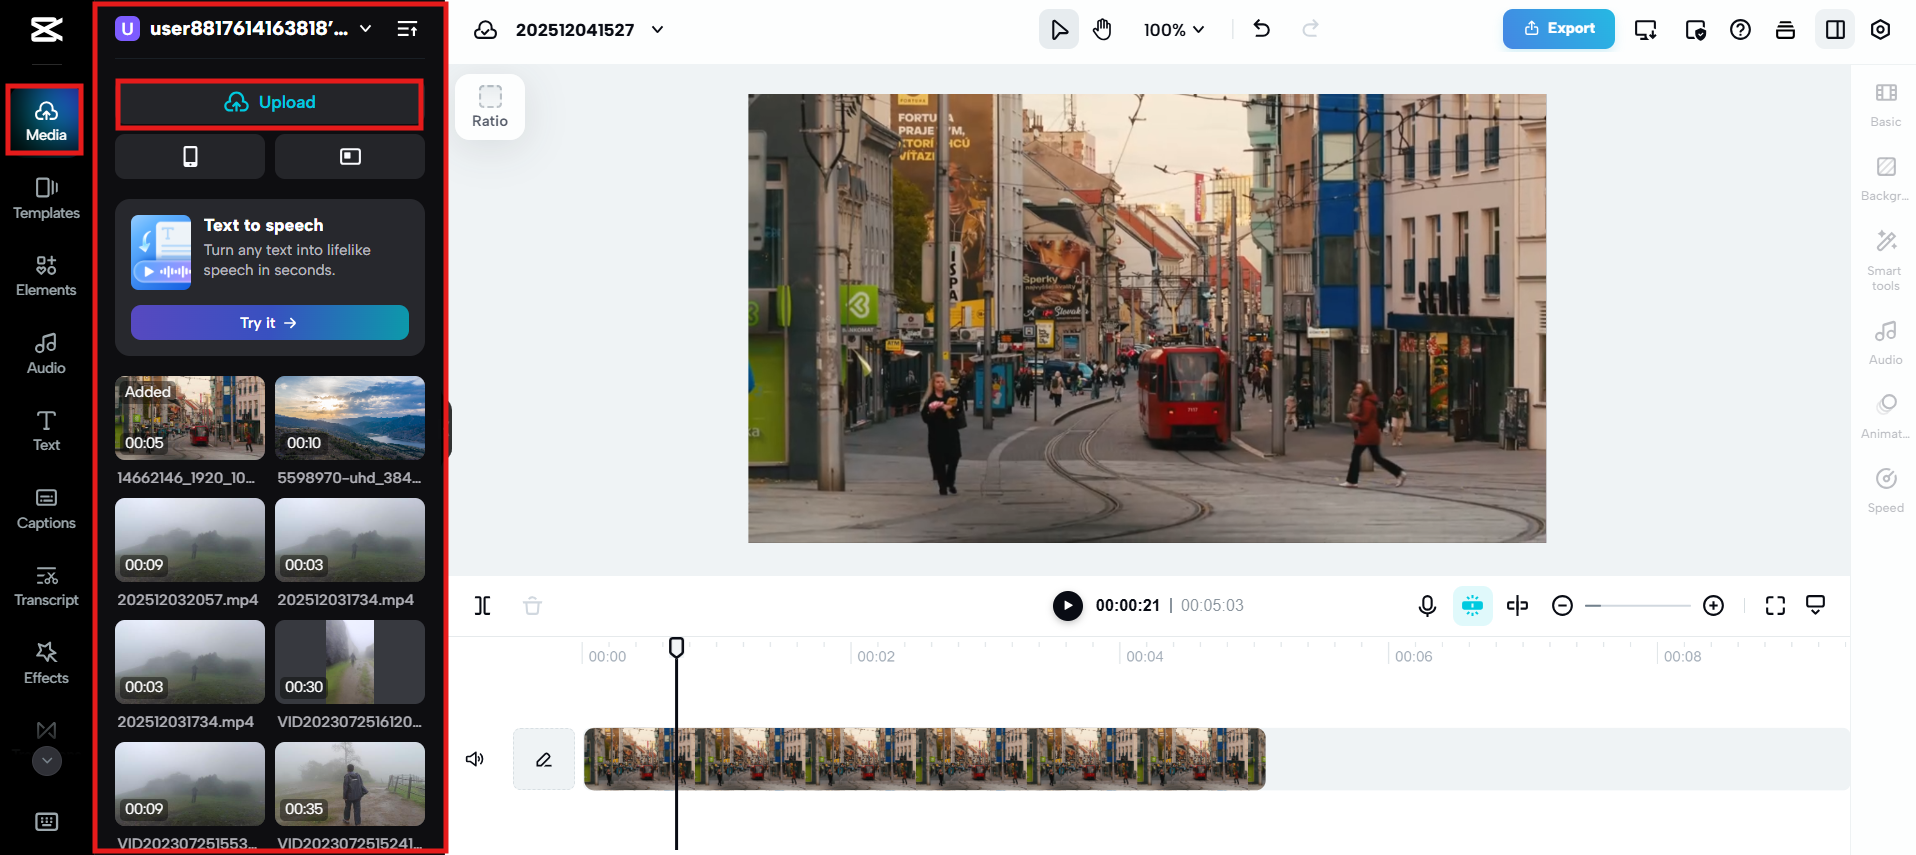This screenshot has height=855, width=1916.
Task: Open Smart tools panel
Action: click(1886, 260)
